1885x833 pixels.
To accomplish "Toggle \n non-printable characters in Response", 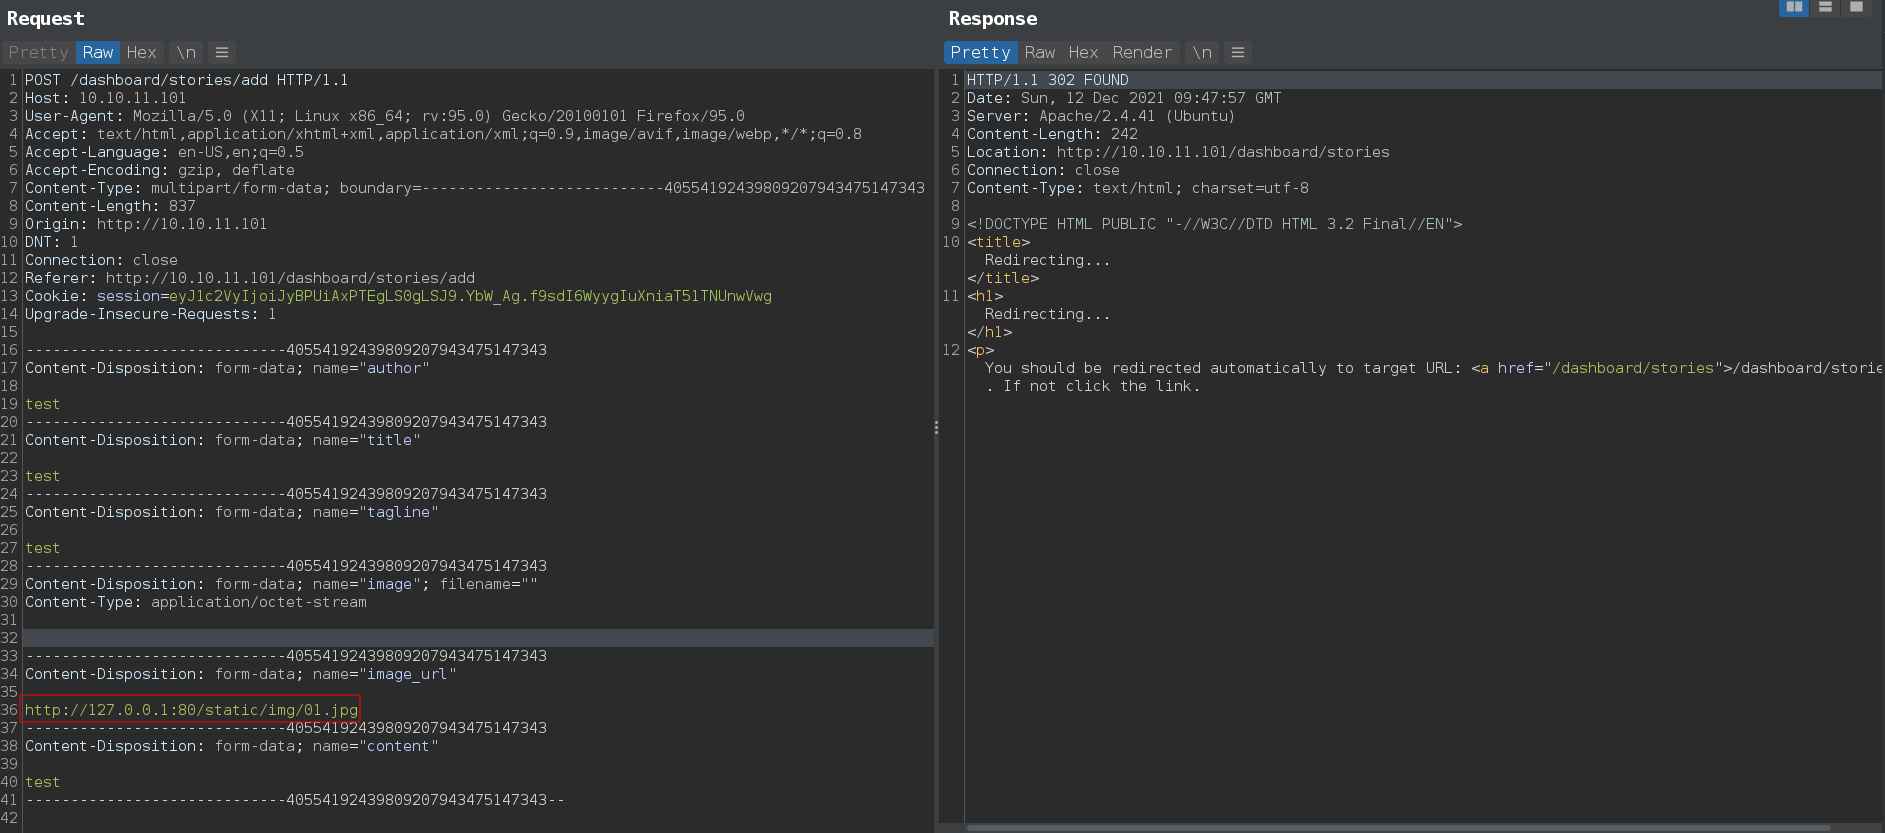I will click(x=1202, y=52).
